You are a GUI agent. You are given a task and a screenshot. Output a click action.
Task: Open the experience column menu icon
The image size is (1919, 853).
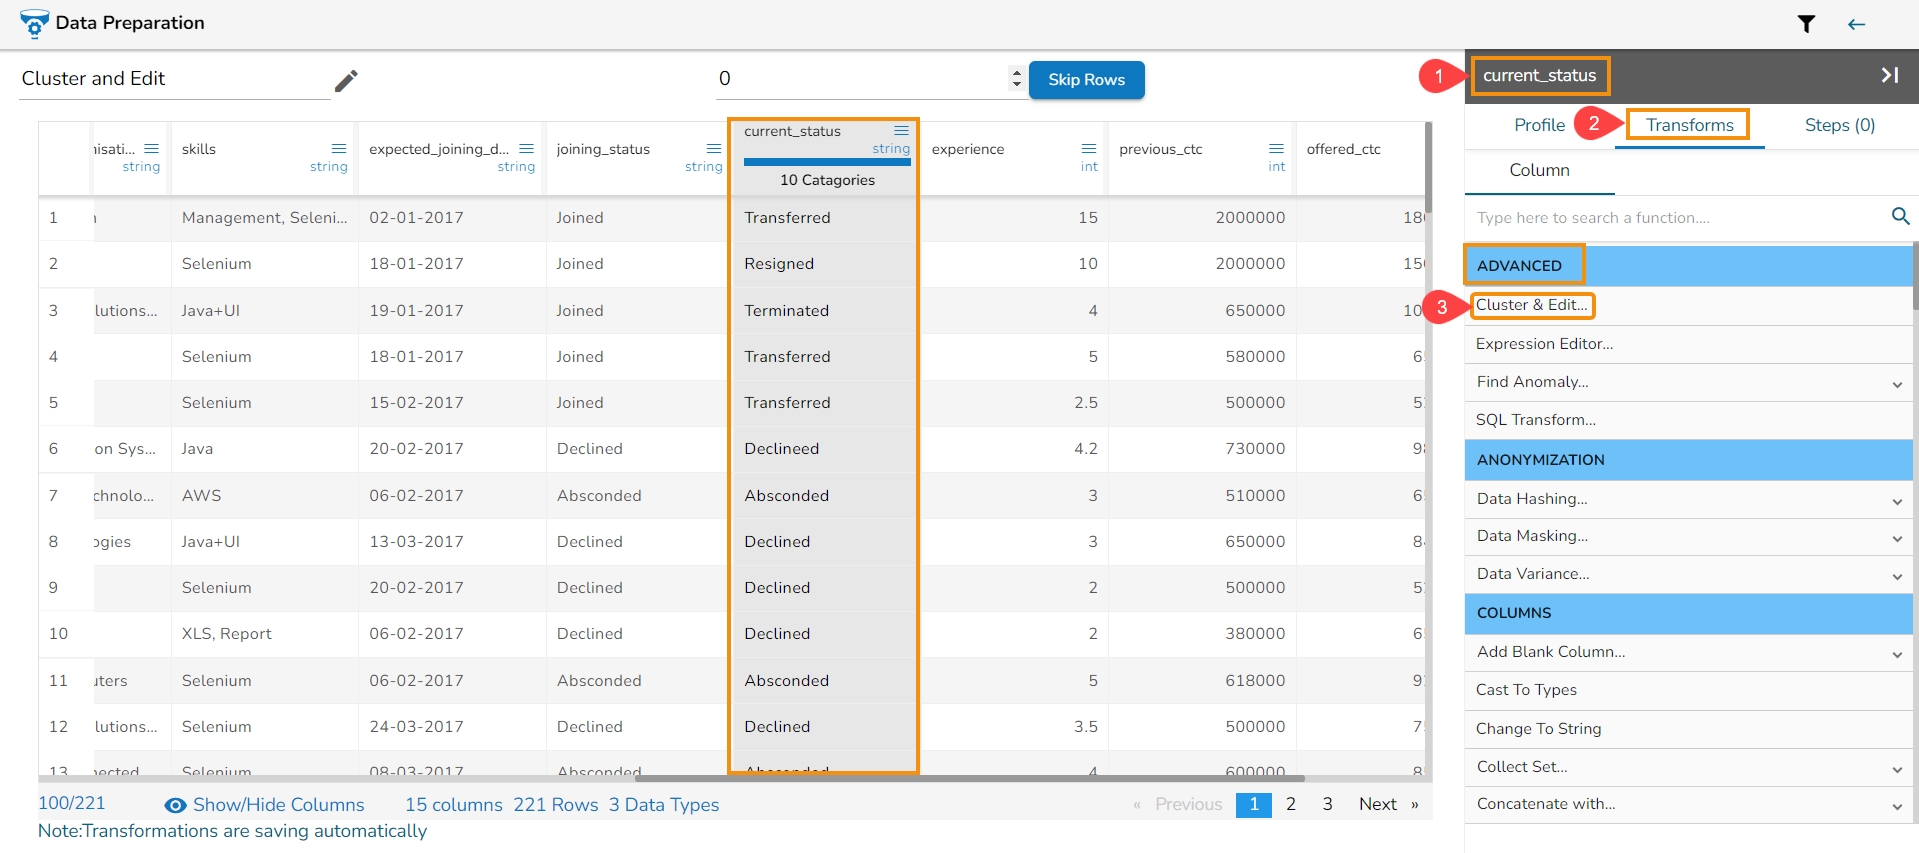click(1089, 149)
